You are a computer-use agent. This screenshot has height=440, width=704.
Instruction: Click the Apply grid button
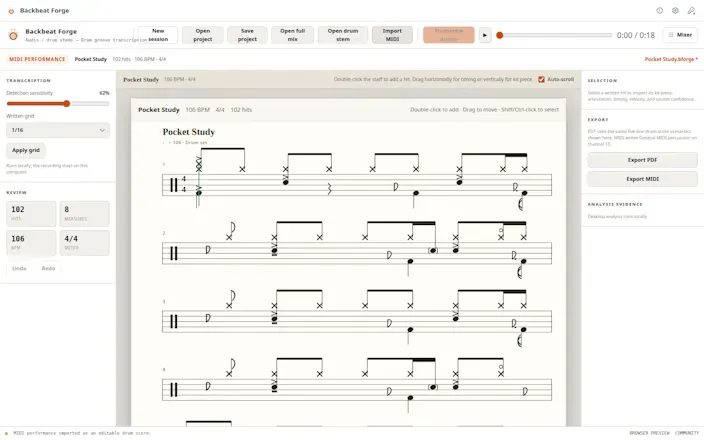26,150
